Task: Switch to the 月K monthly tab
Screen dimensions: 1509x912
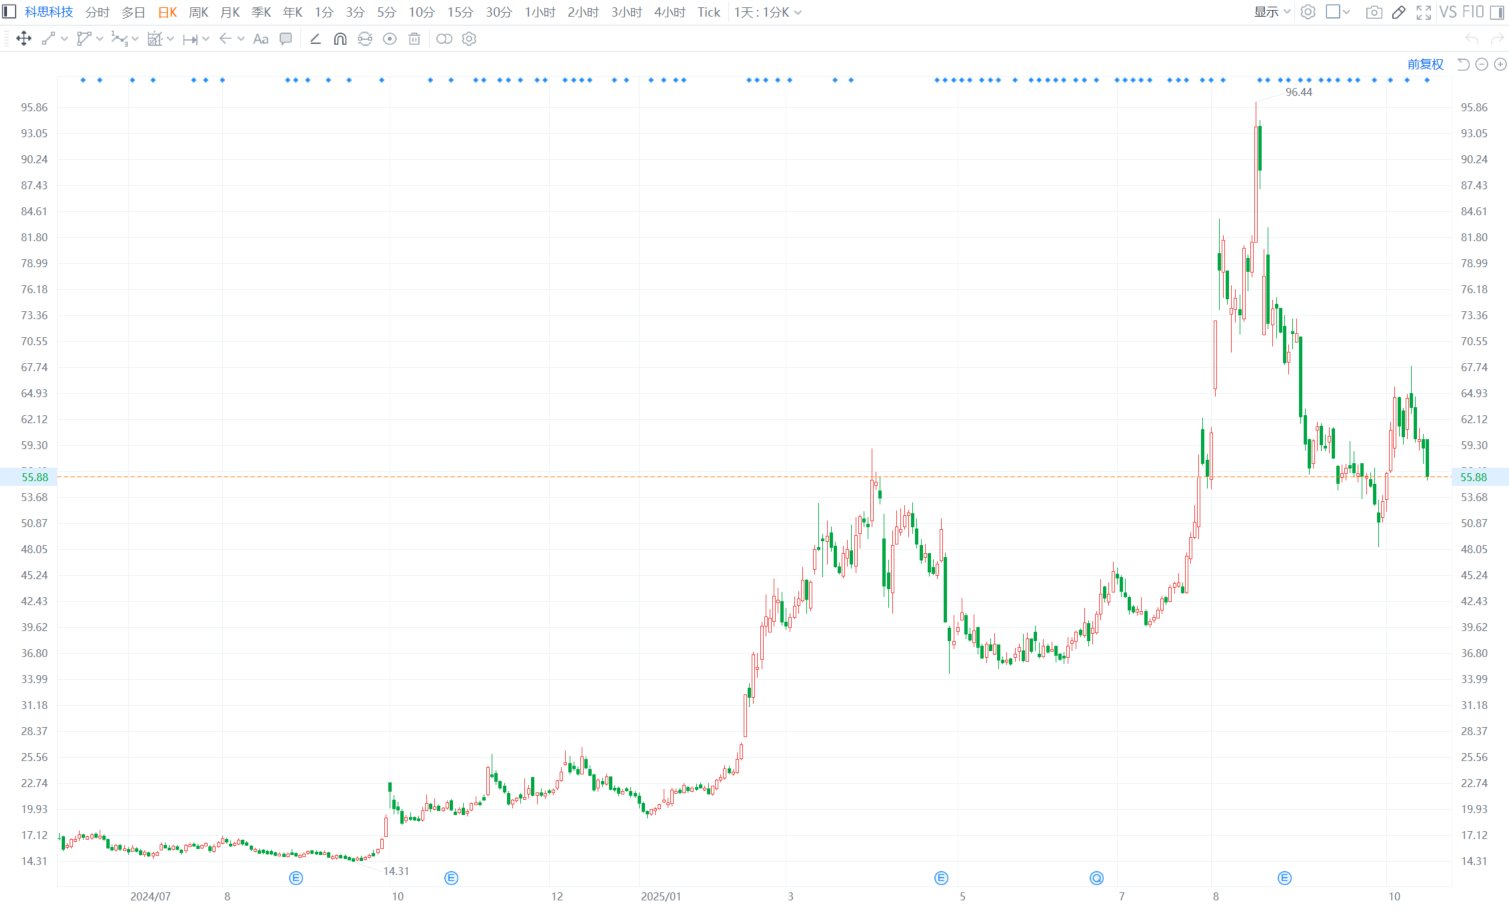Action: [x=230, y=12]
